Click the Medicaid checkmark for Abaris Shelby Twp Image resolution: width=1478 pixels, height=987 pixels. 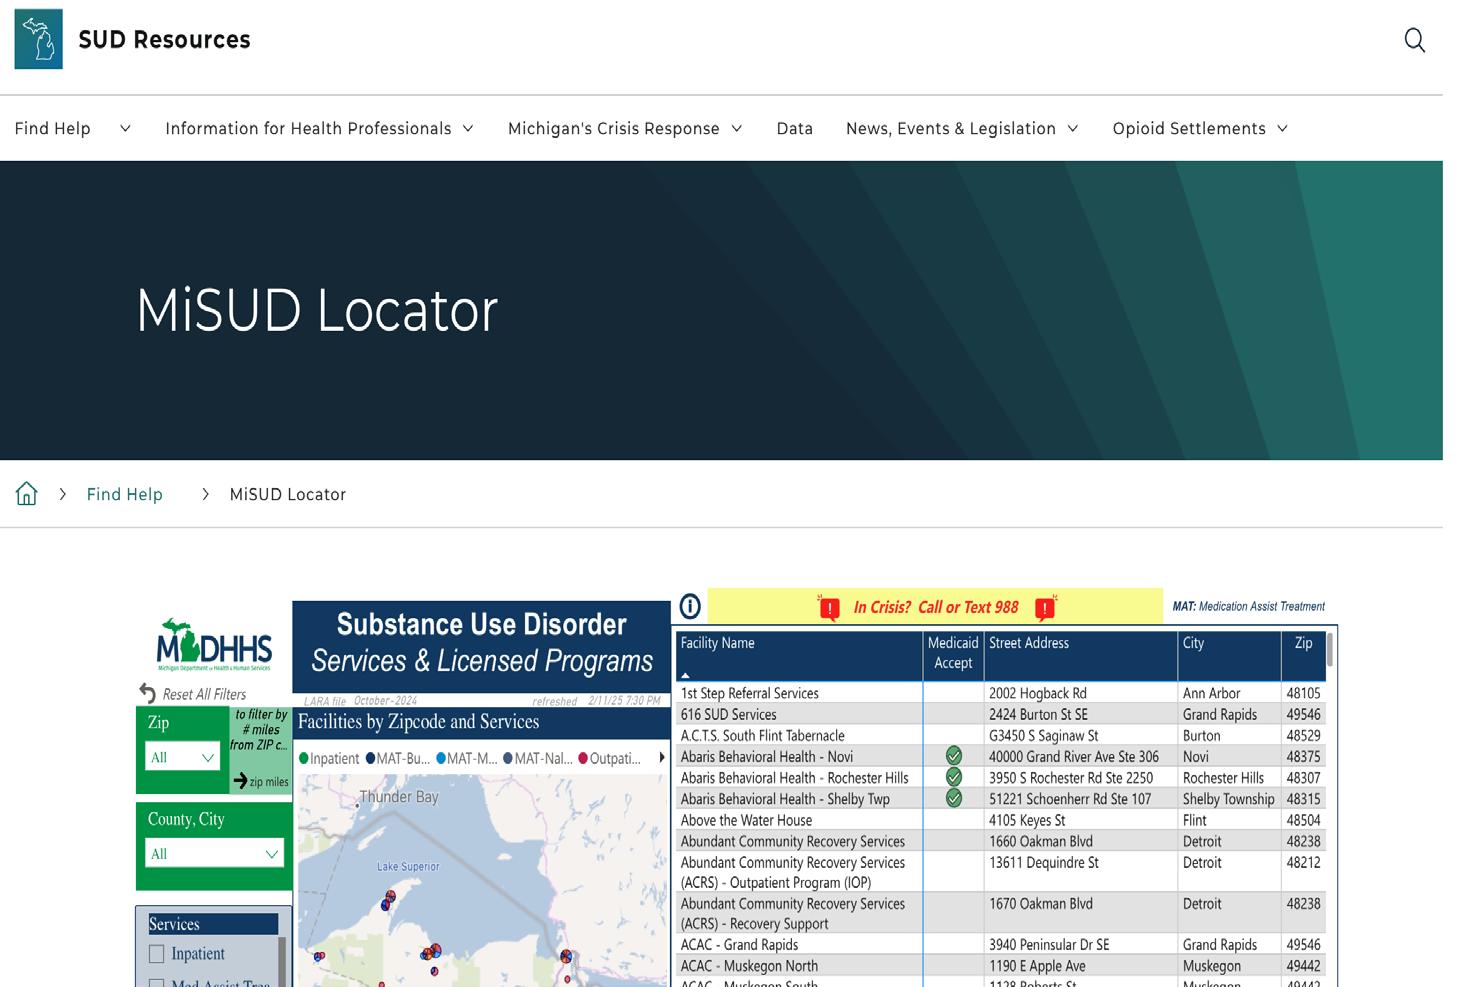954,798
